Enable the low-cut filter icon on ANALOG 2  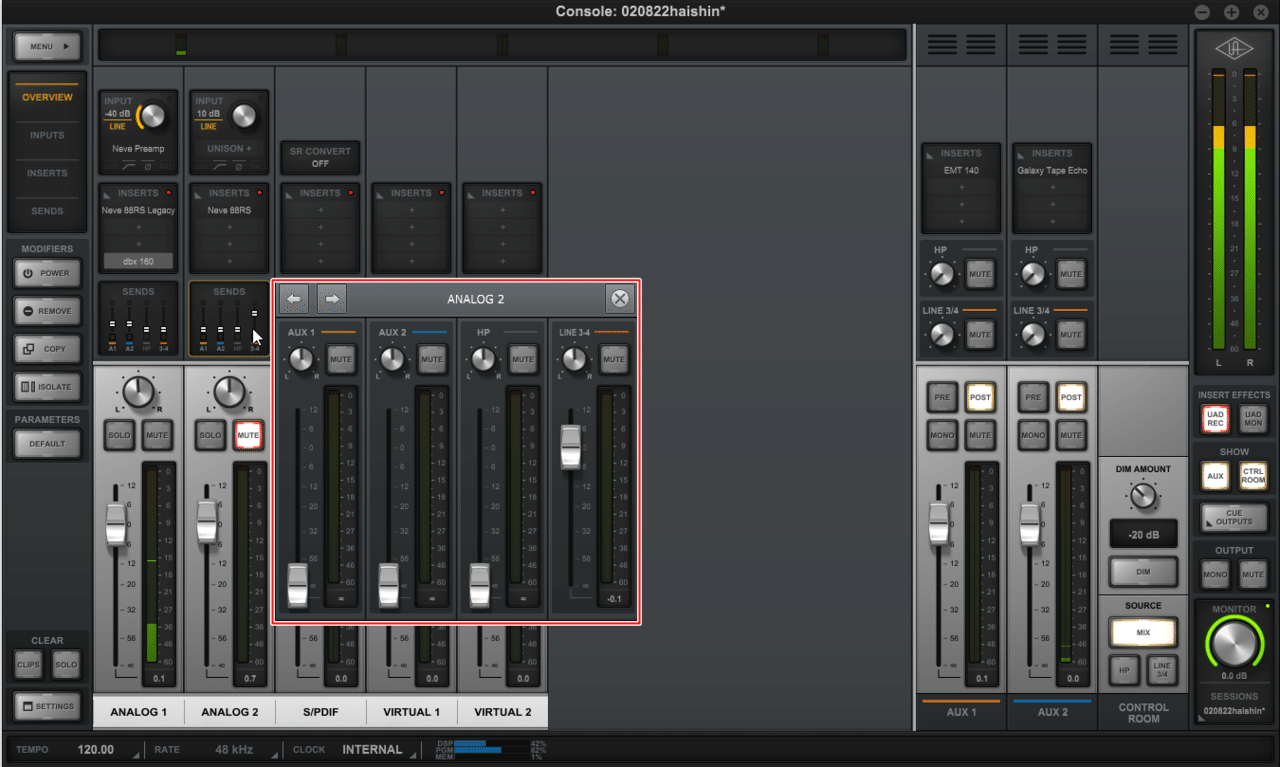[x=220, y=165]
